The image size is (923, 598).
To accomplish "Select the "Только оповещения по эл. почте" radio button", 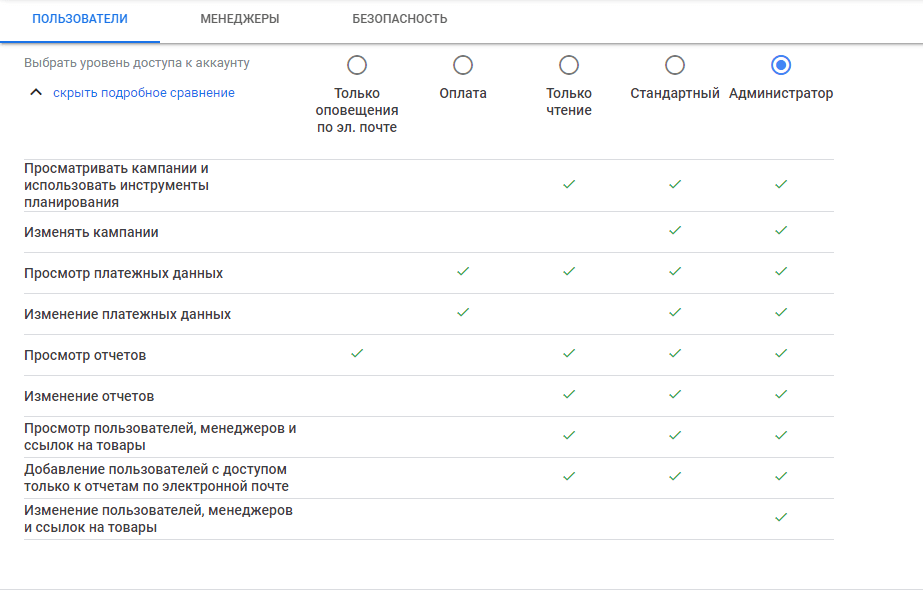I will click(x=357, y=65).
